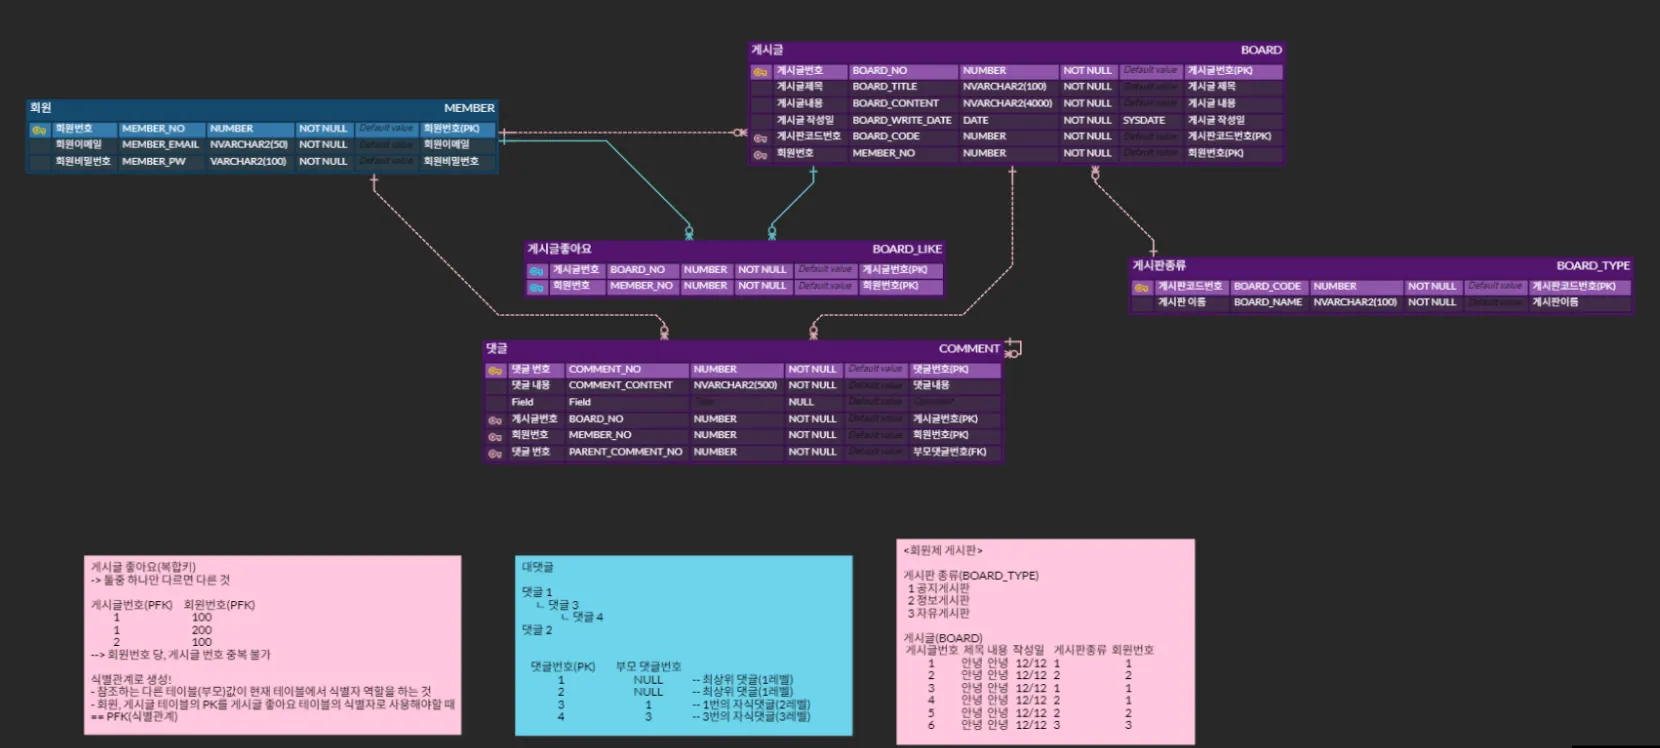This screenshot has width=1660, height=748.
Task: Select the pink <회원제 게시판> memo note
Action: tap(1046, 642)
